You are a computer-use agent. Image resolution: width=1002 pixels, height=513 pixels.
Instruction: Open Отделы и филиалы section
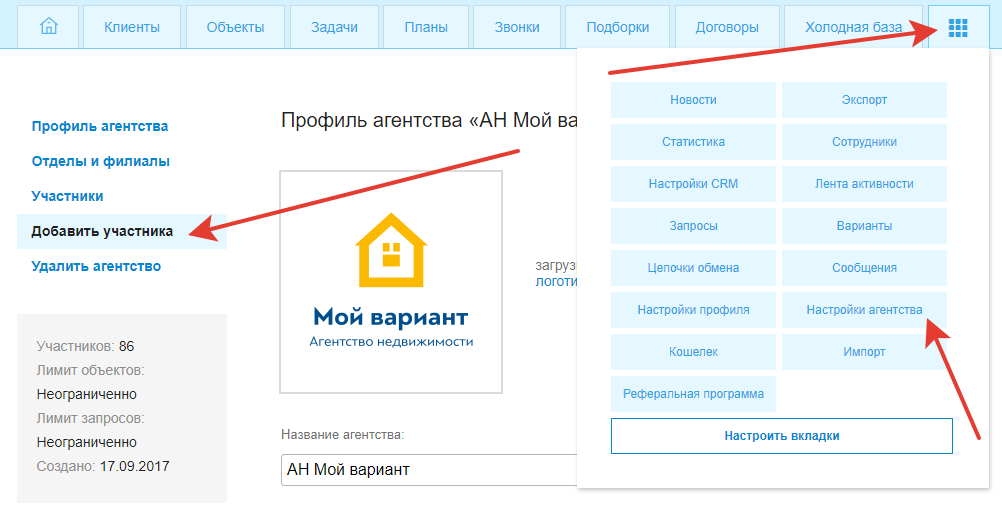(100, 161)
